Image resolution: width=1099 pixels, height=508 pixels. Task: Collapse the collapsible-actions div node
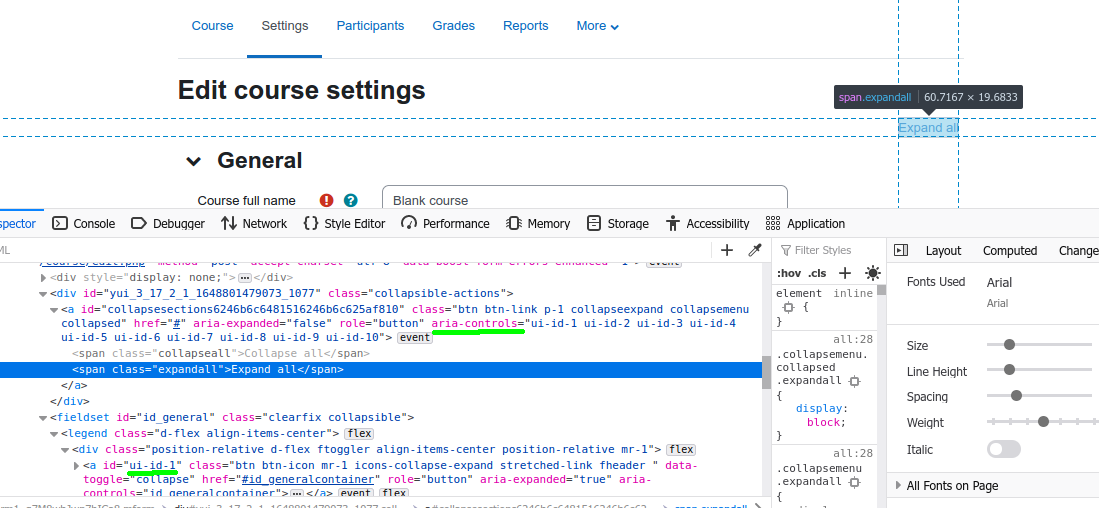pyautogui.click(x=44, y=294)
